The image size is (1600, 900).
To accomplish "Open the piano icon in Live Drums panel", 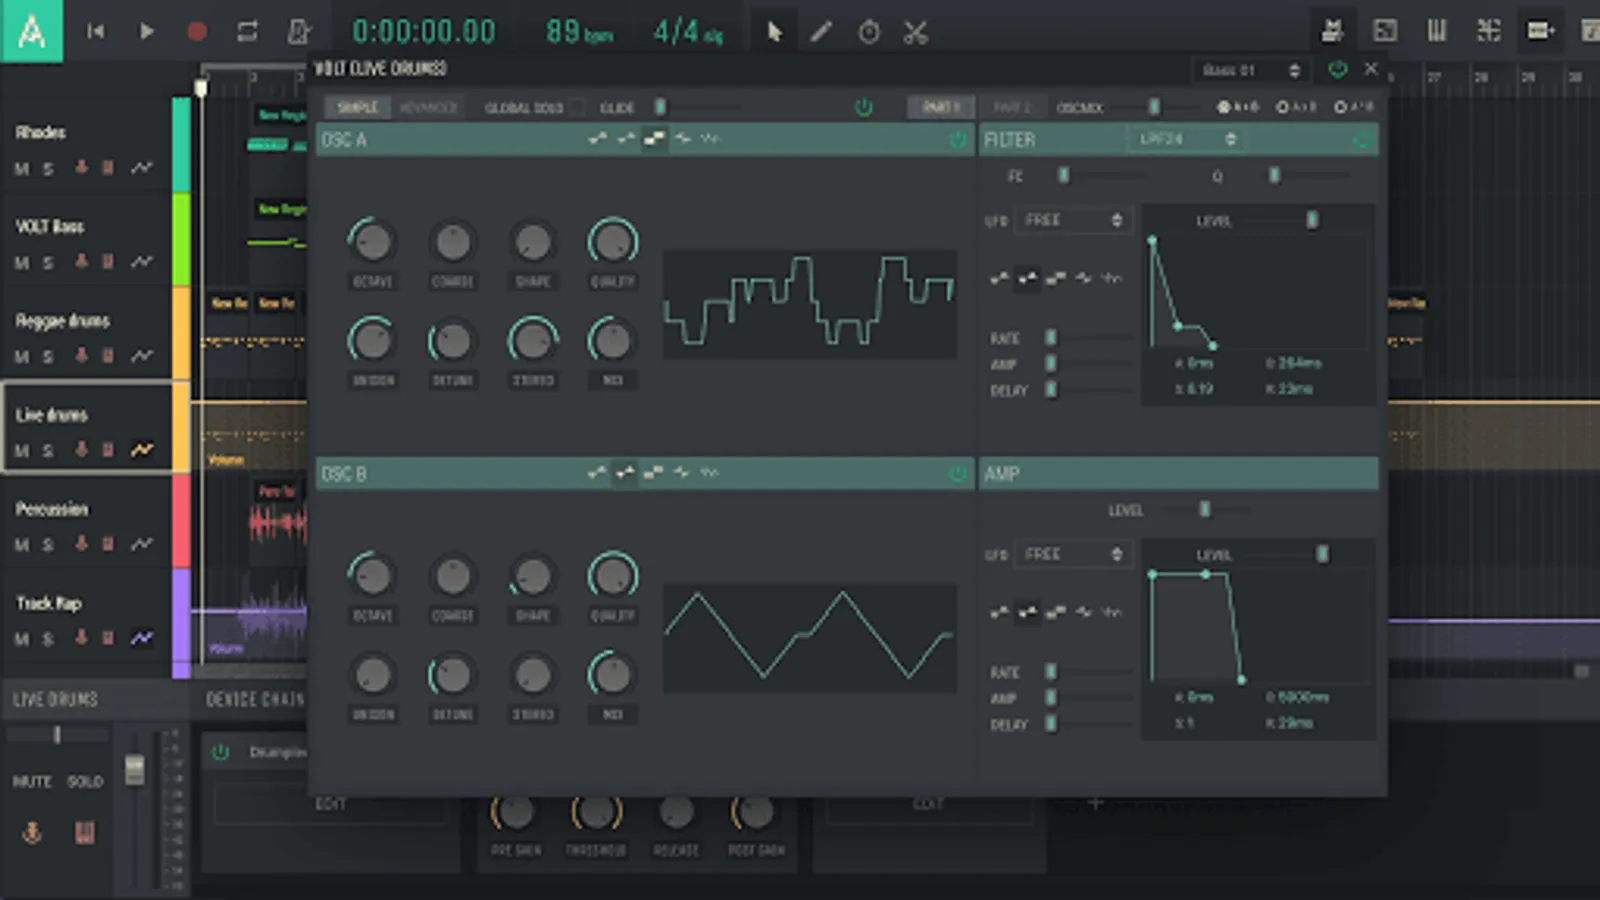I will pos(85,832).
